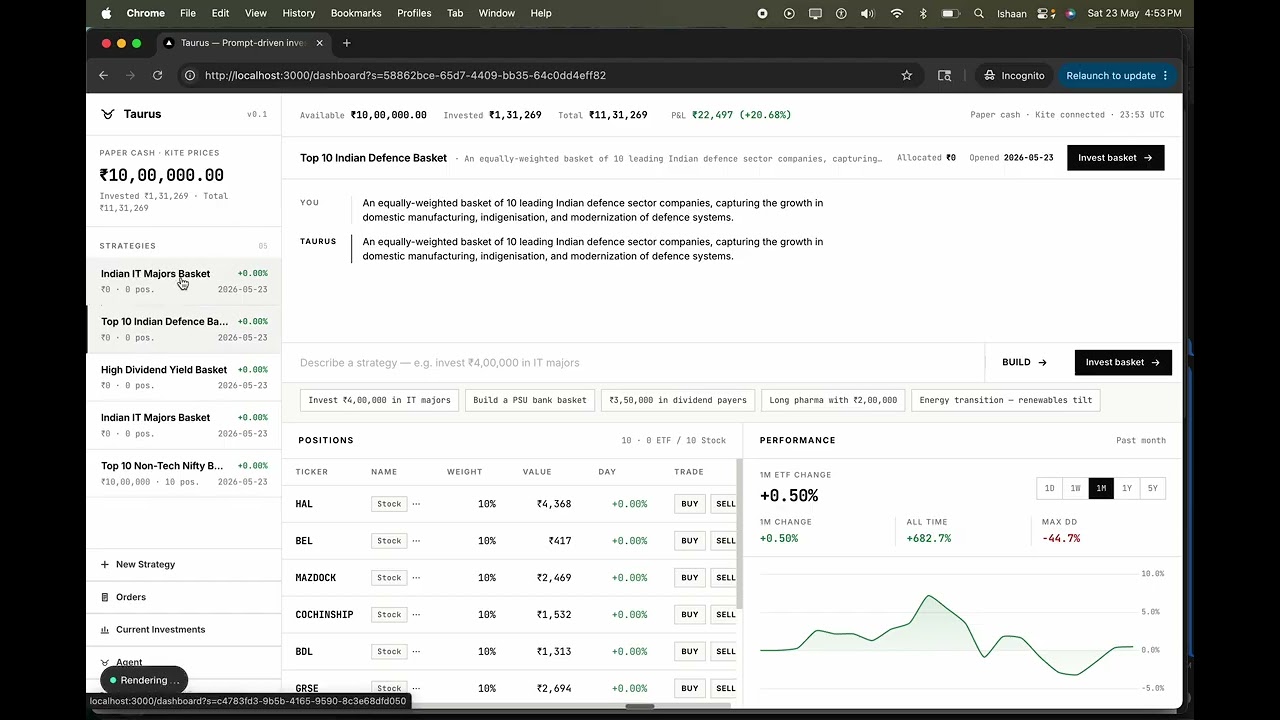
Task: Open the History menu
Action: tap(298, 13)
